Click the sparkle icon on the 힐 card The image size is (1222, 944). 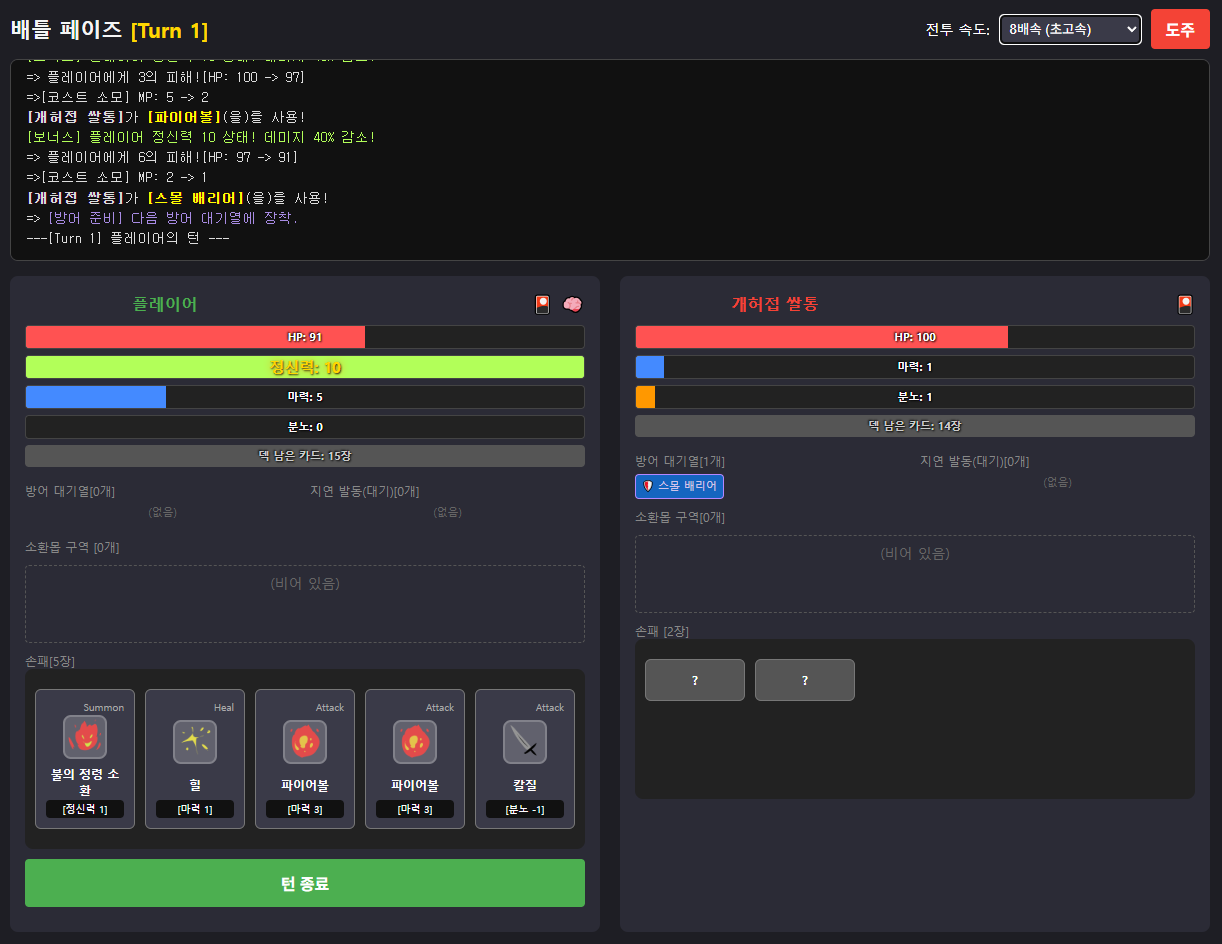[195, 742]
